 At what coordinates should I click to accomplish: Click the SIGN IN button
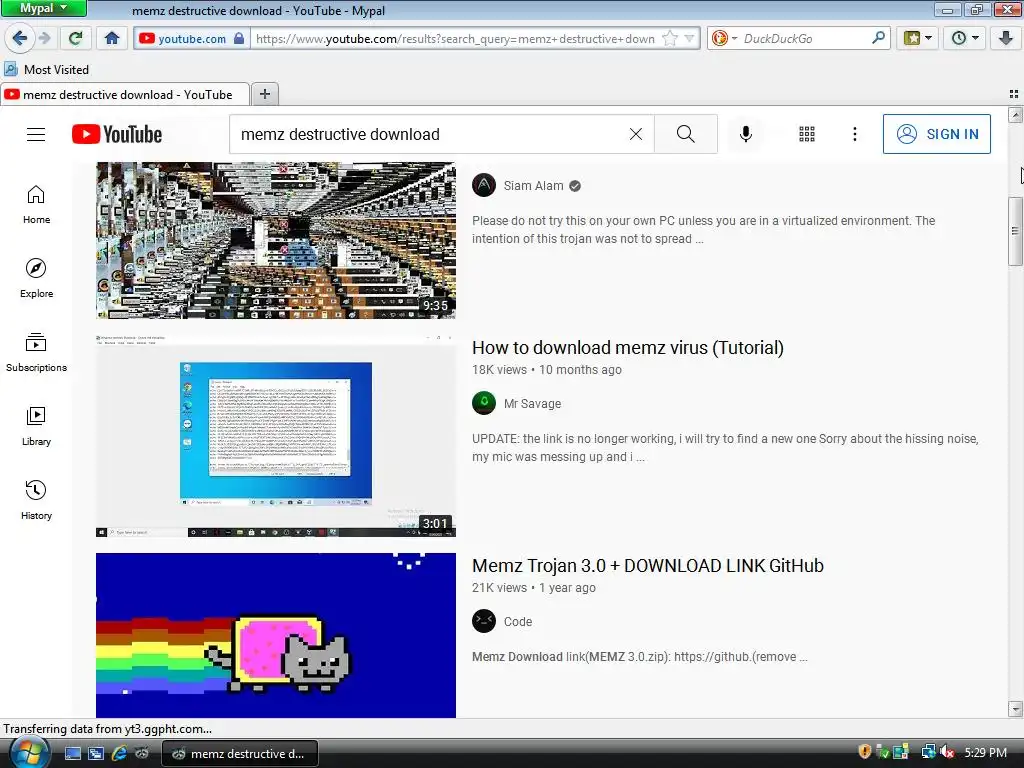point(936,134)
